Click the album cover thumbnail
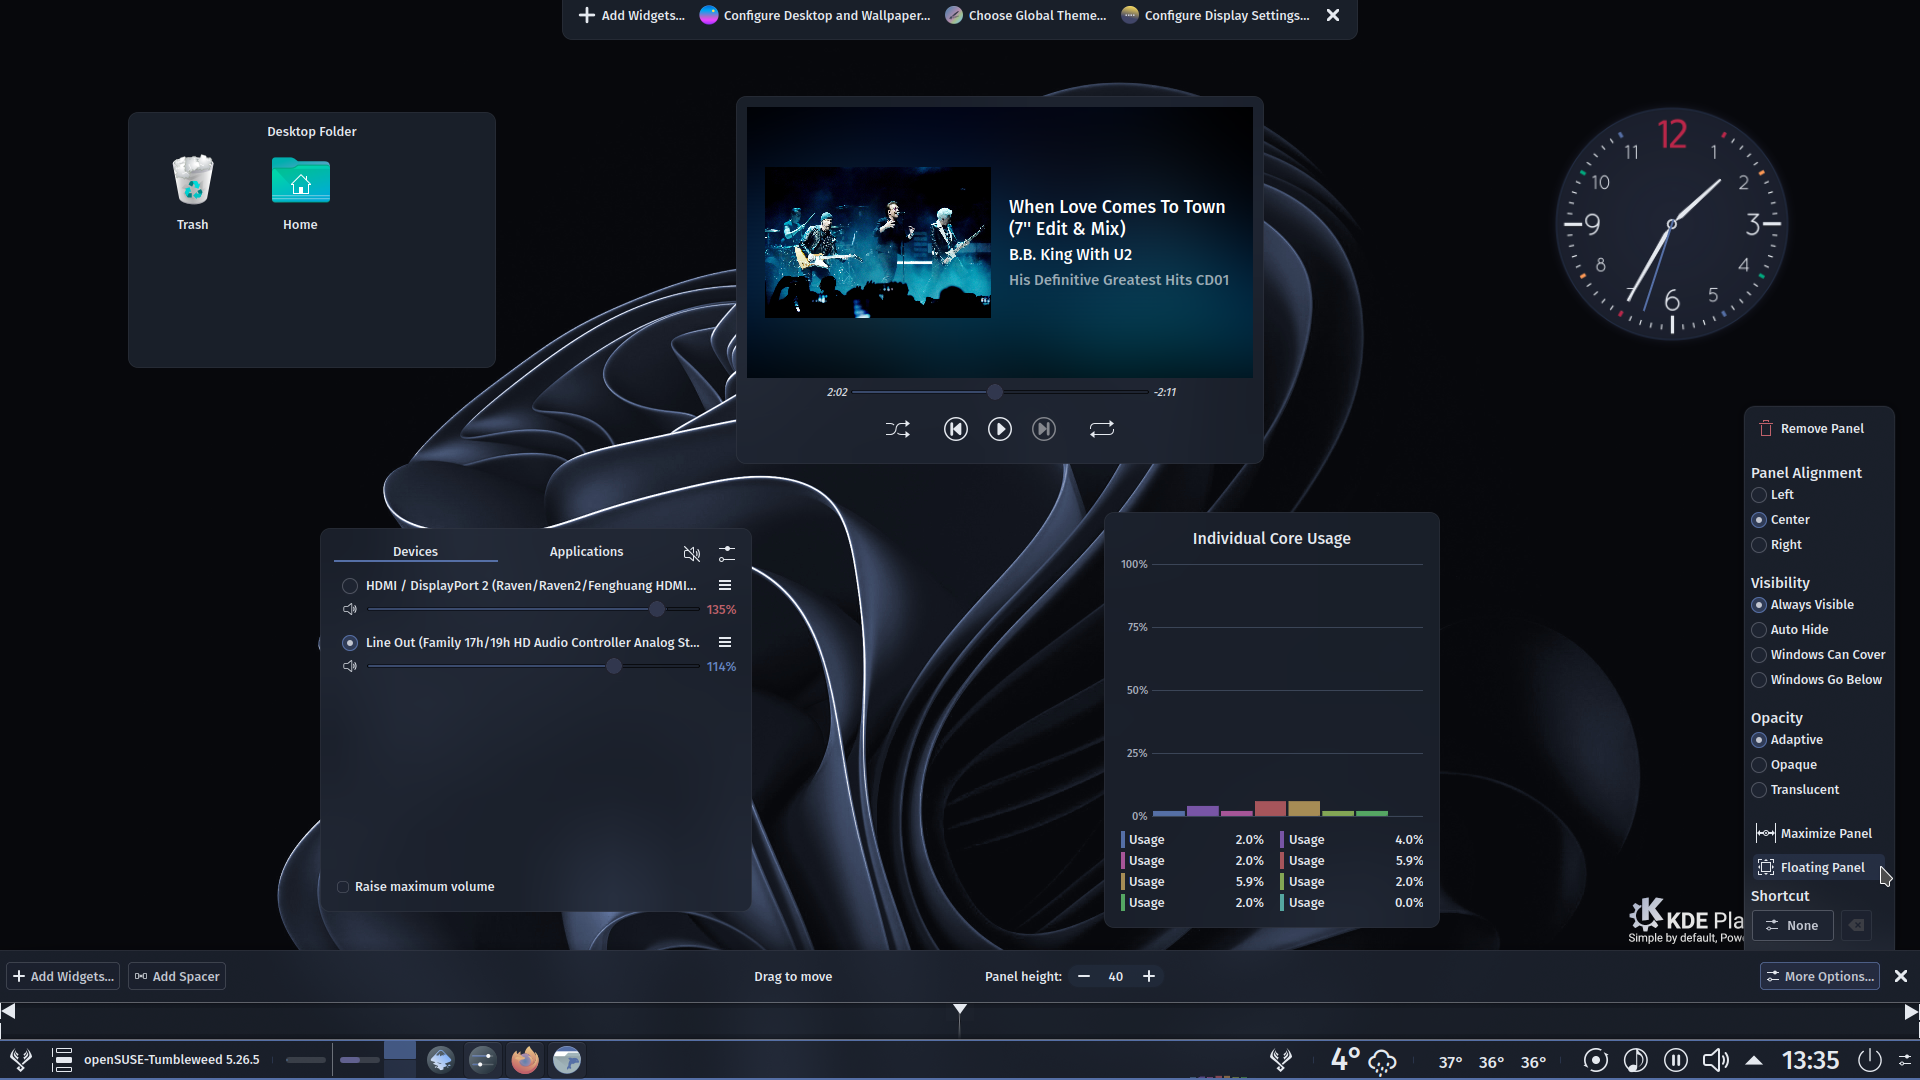This screenshot has height=1080, width=1920. 878,242
